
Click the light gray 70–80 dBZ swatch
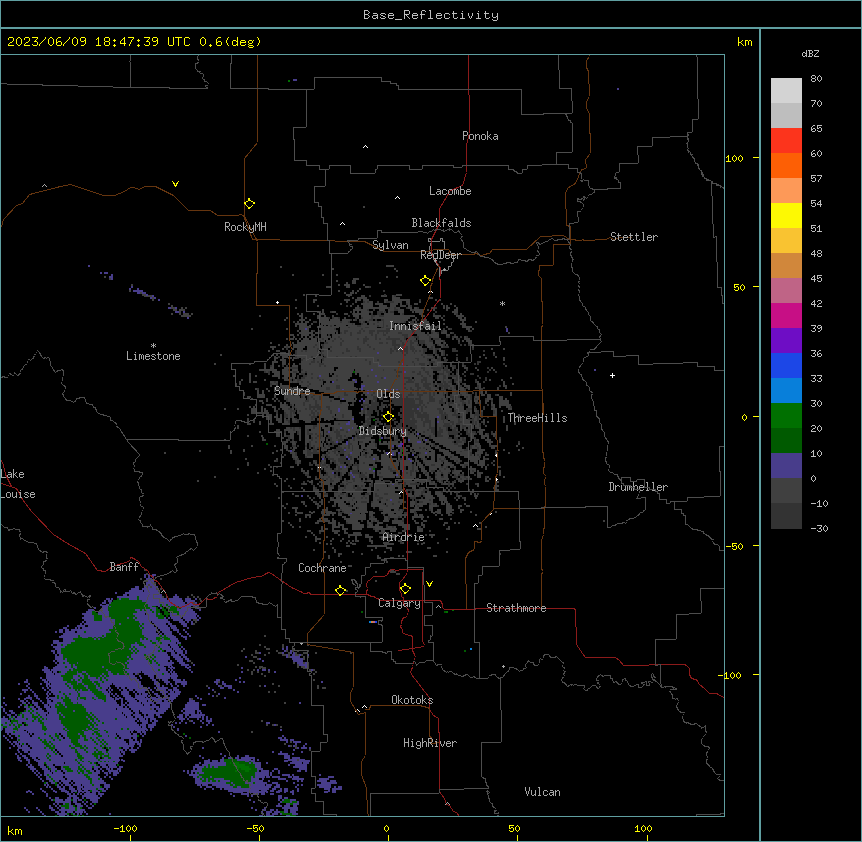pyautogui.click(x=786, y=91)
